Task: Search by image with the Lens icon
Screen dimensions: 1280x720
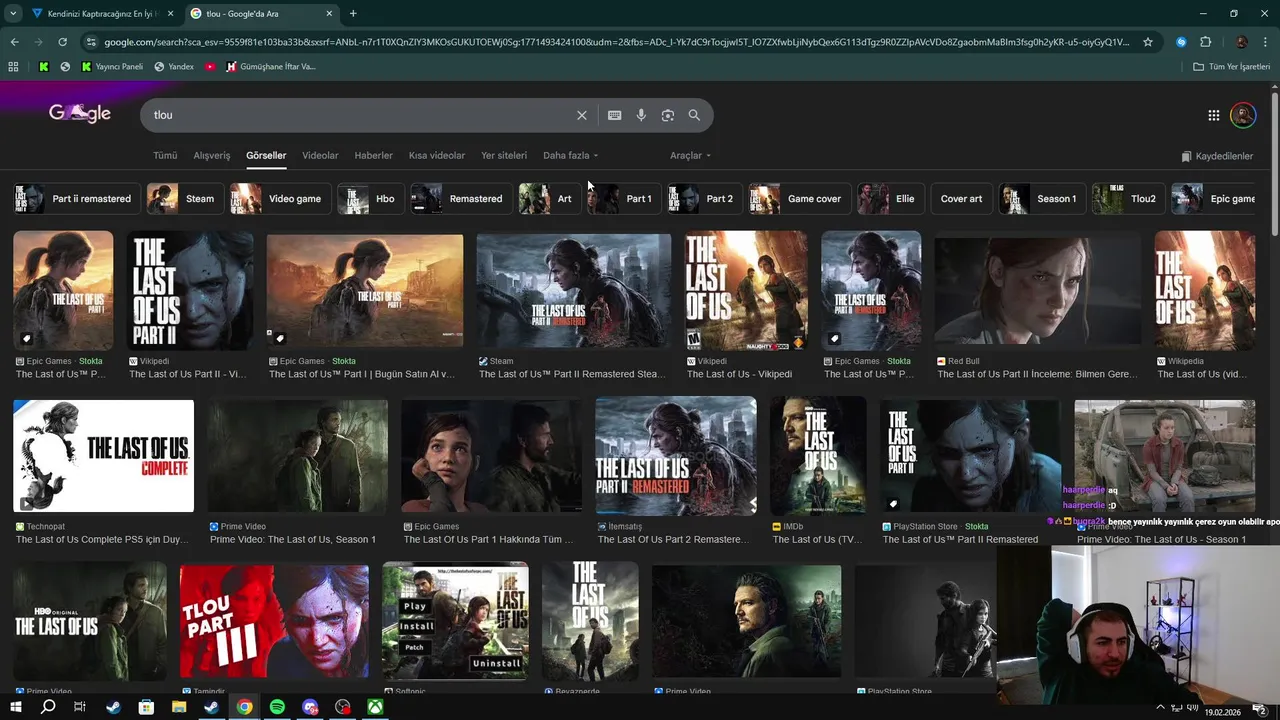Action: 668,115
